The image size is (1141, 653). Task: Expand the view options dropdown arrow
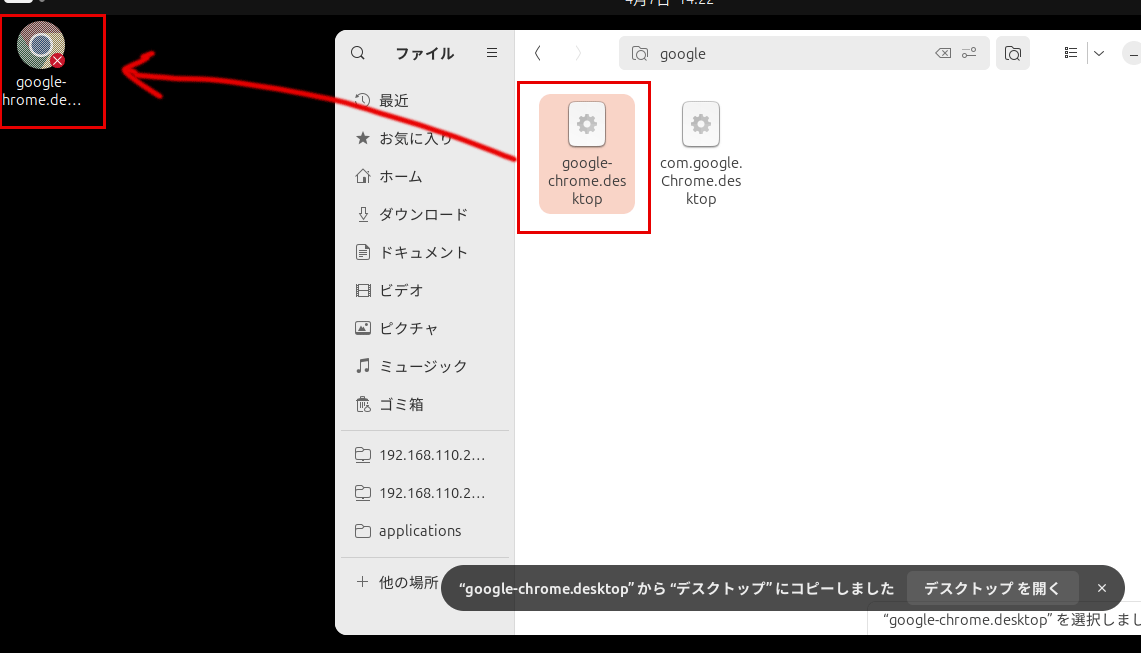[1099, 53]
